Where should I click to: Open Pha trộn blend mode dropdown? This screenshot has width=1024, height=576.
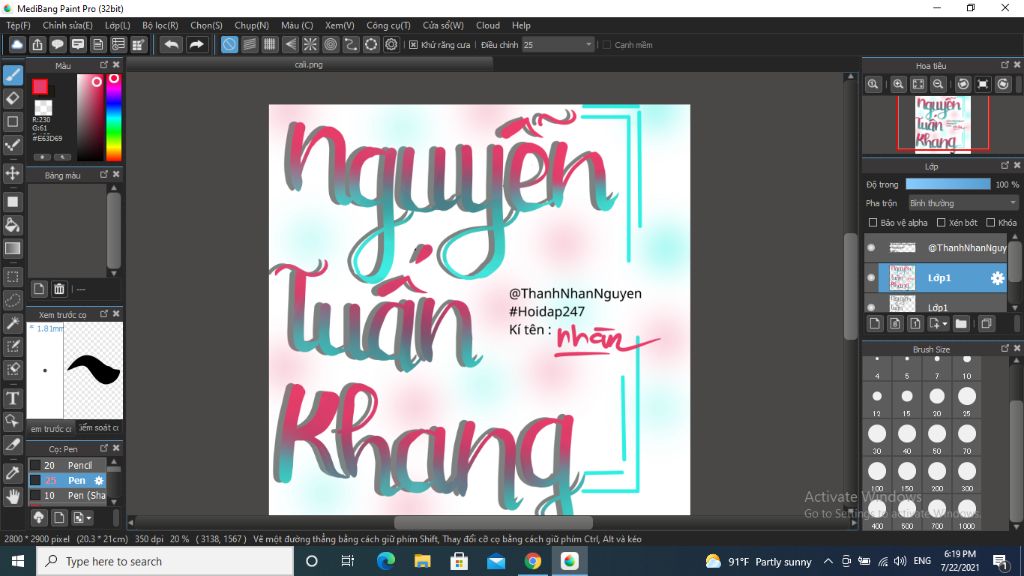click(x=963, y=203)
